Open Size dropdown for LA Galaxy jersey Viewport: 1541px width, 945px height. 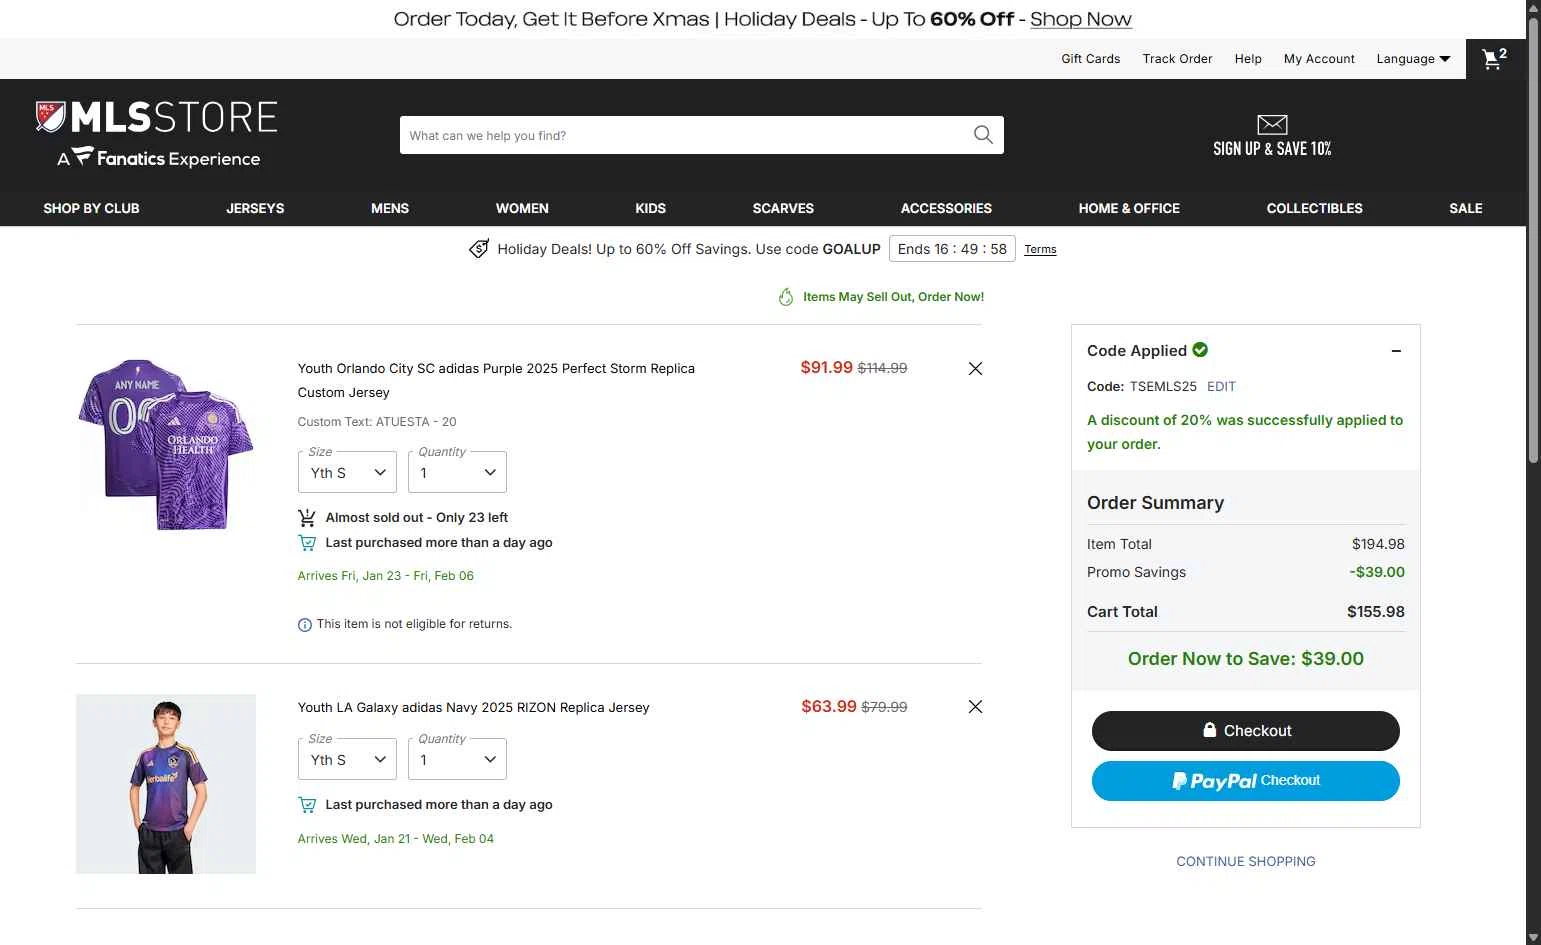[x=347, y=759]
